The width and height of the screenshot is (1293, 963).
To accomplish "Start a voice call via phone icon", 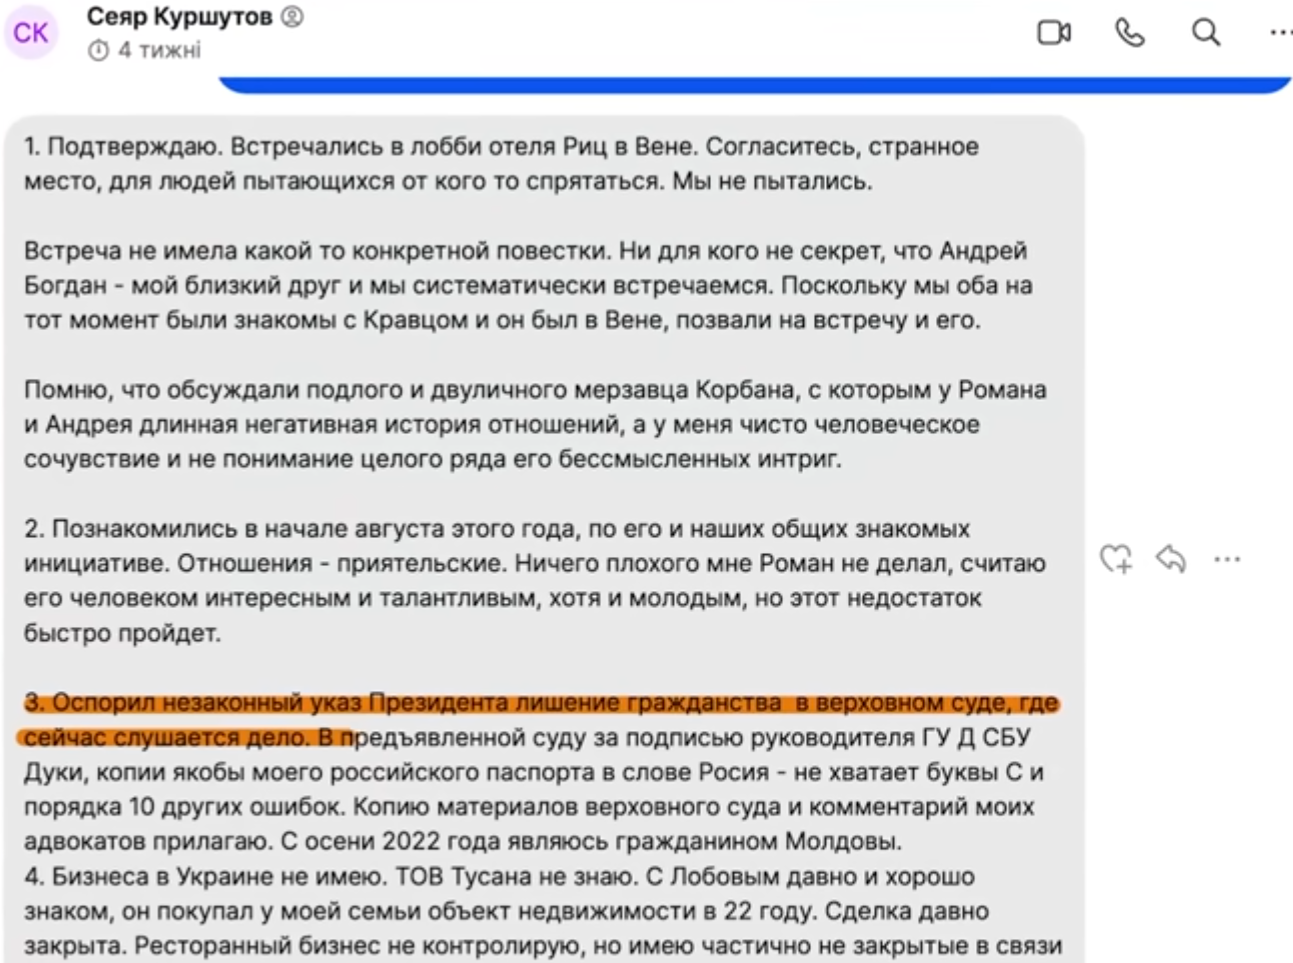I will 1130,33.
